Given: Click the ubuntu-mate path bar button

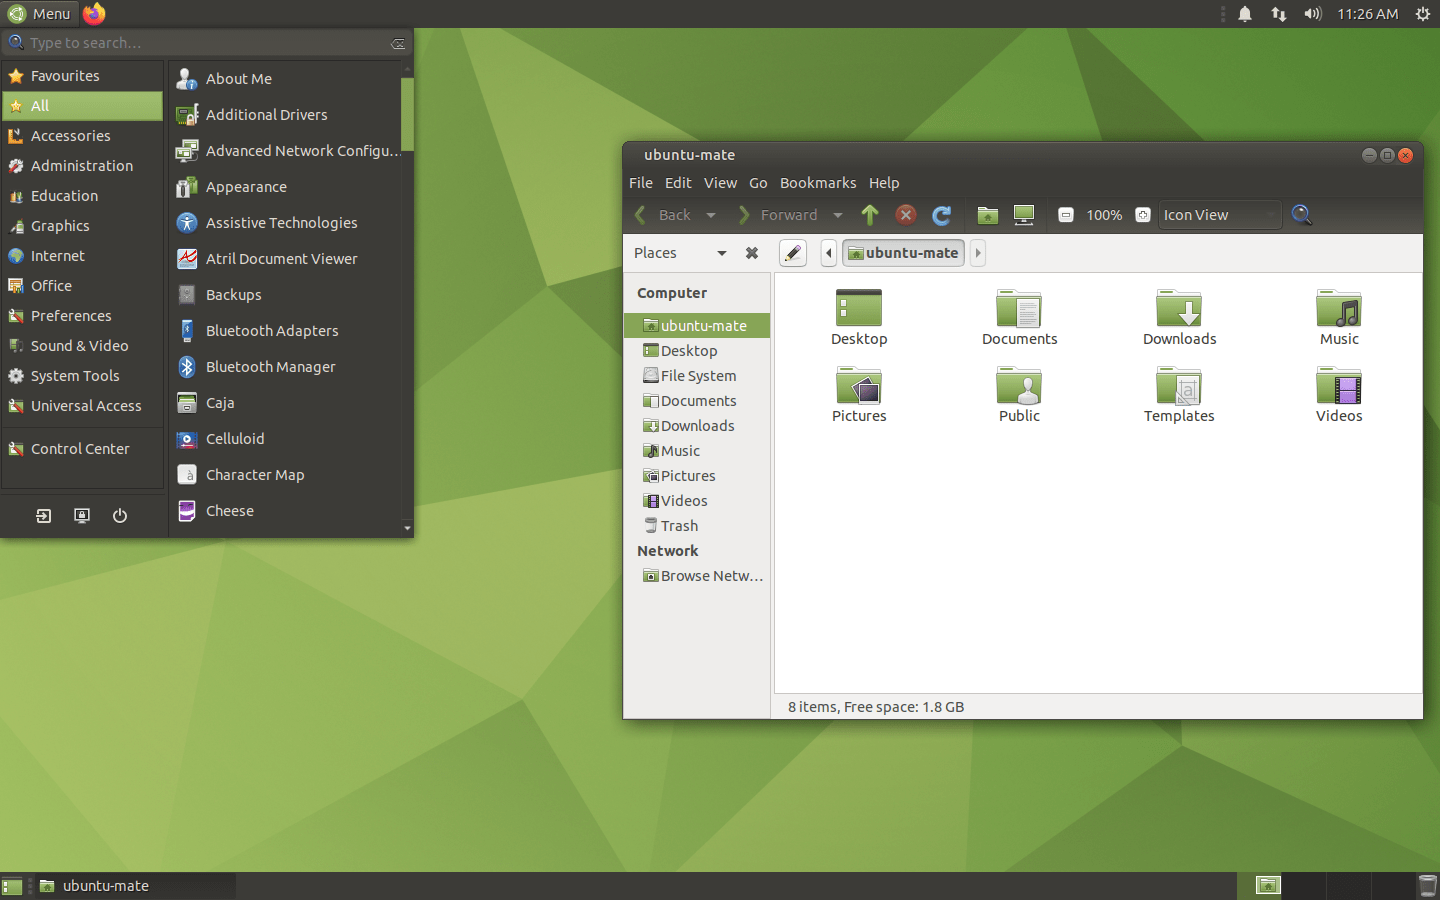Looking at the screenshot, I should pos(904,253).
